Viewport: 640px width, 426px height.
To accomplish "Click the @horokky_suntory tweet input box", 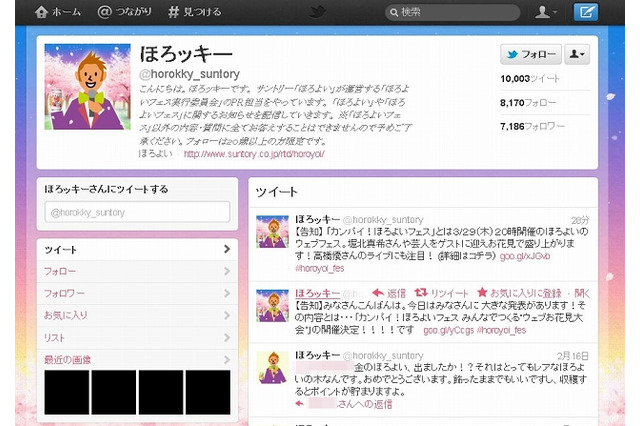I will point(137,212).
